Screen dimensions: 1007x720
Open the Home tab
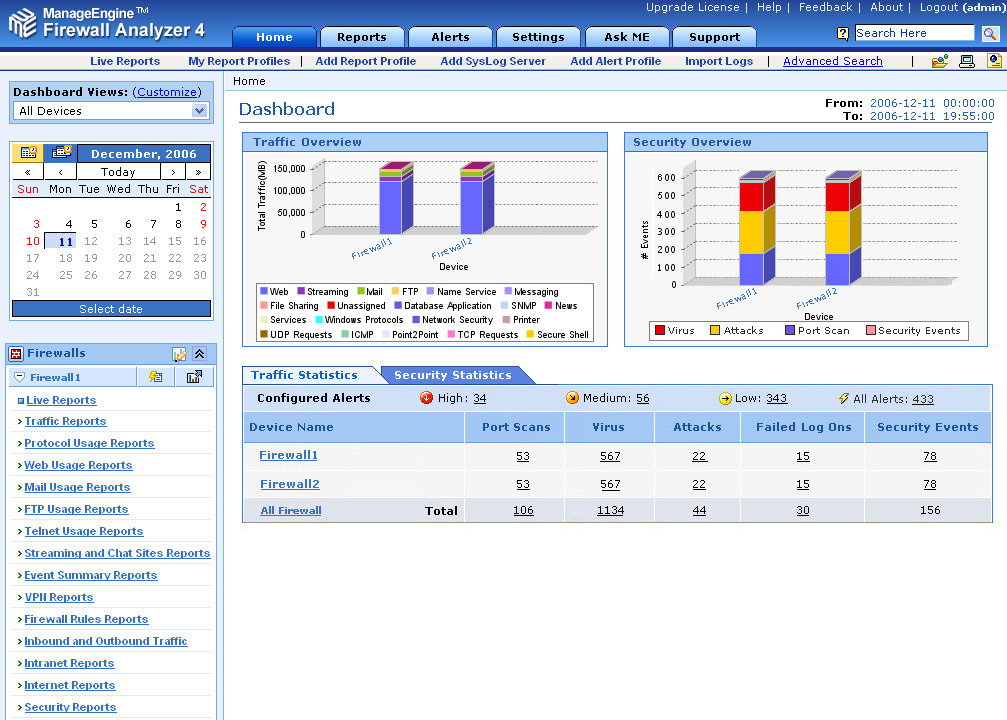tap(274, 37)
